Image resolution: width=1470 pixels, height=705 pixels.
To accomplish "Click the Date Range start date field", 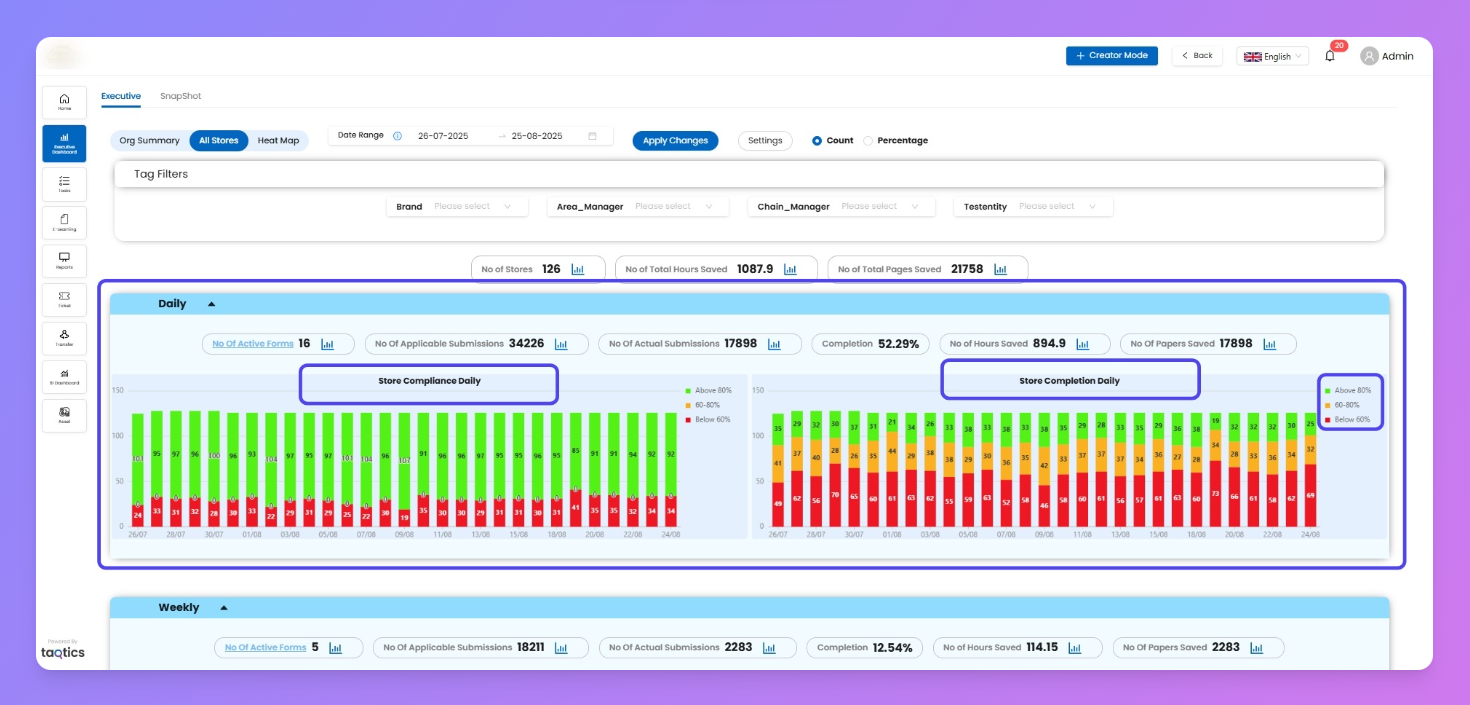I will (443, 136).
